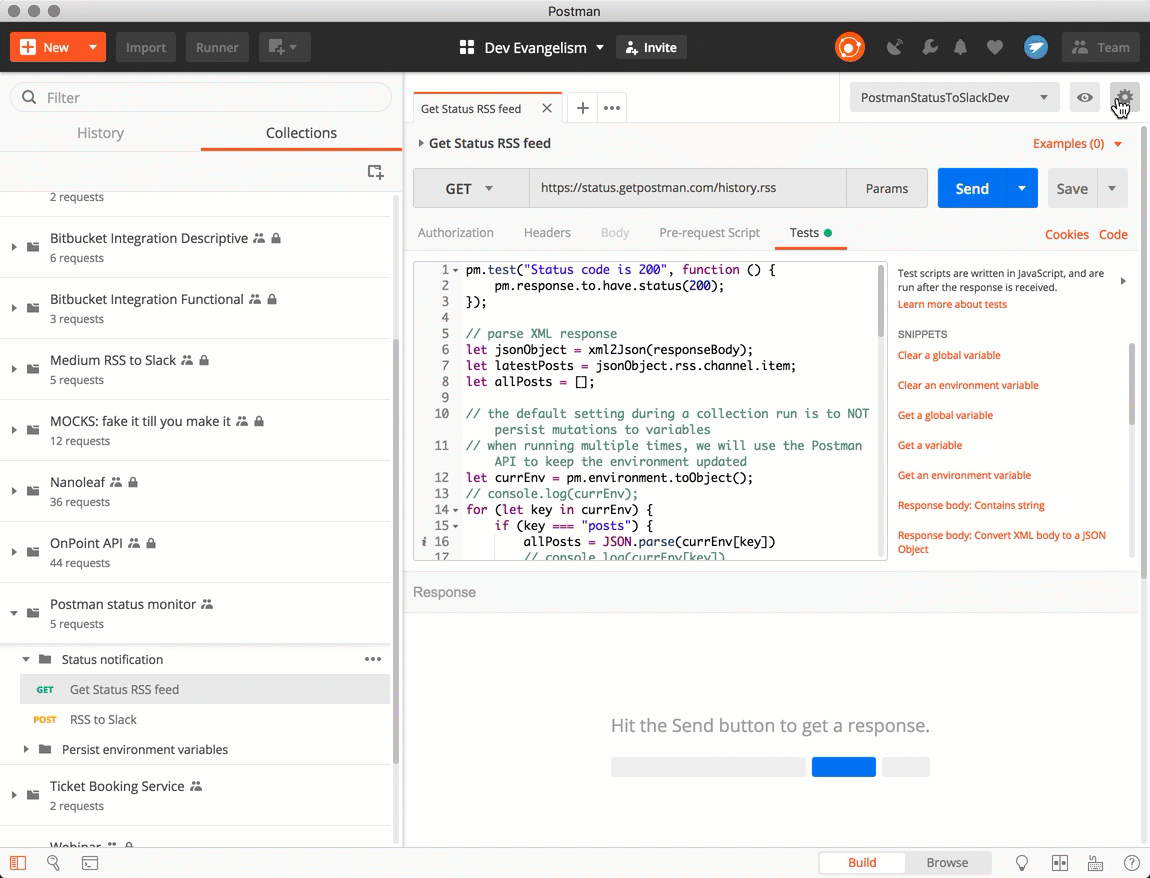Open the notifications bell
Screen dimensions: 1150x878
click(960, 48)
